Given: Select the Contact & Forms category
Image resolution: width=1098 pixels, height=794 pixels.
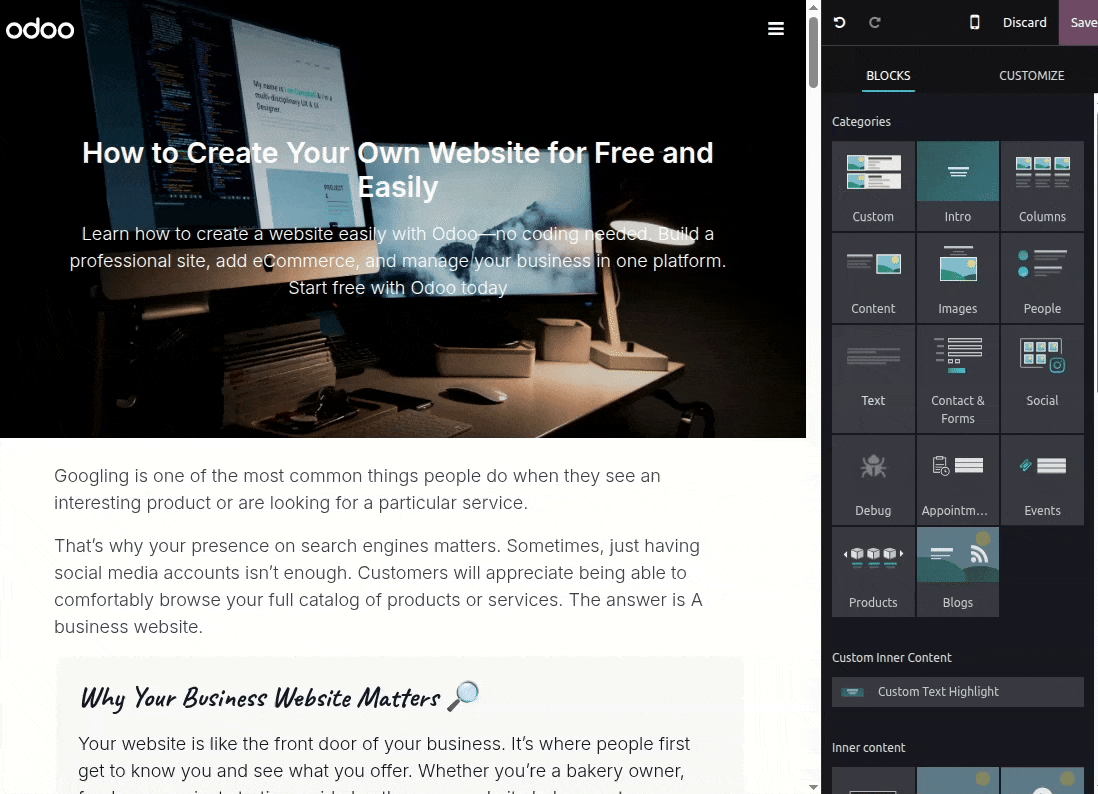Looking at the screenshot, I should pyautogui.click(x=957, y=379).
